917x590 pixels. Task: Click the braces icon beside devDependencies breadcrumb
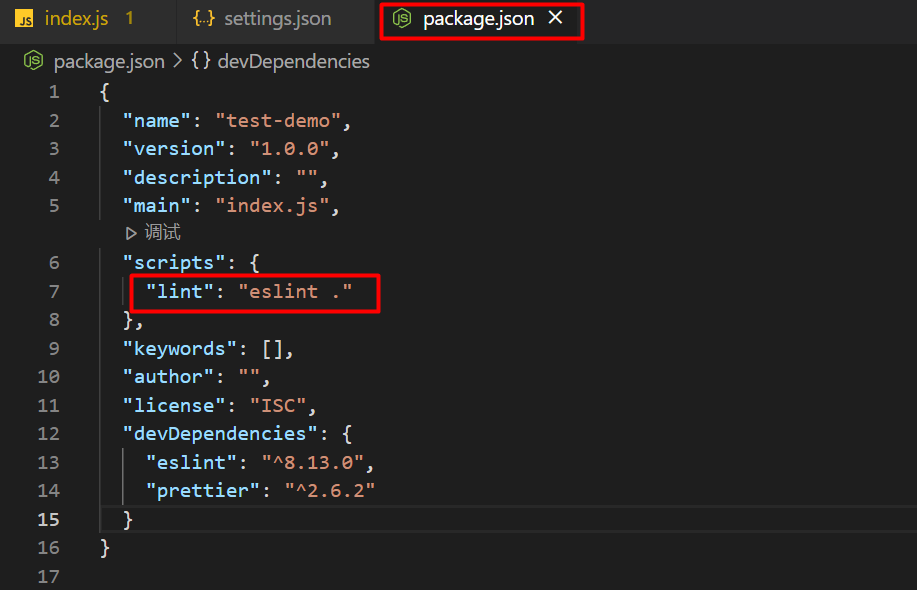pyautogui.click(x=200, y=61)
